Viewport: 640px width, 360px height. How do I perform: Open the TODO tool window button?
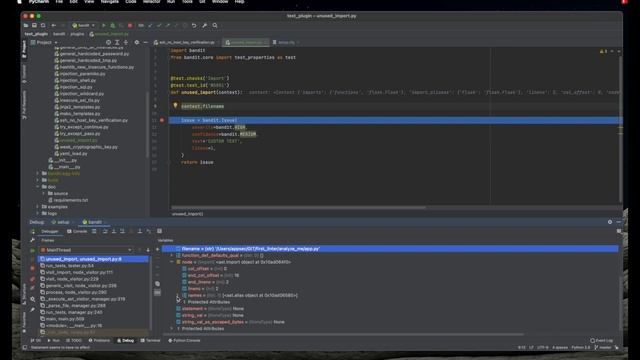(x=74, y=340)
